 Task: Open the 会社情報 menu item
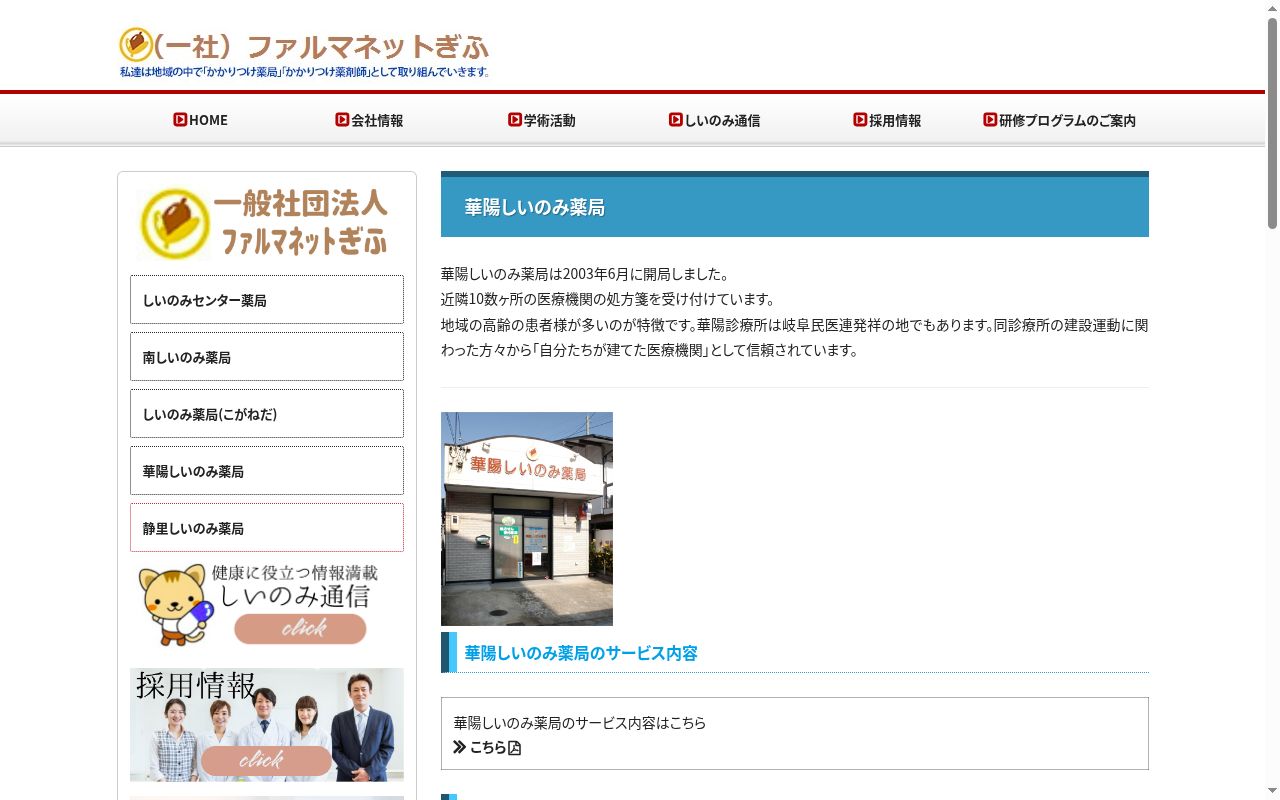pos(369,120)
